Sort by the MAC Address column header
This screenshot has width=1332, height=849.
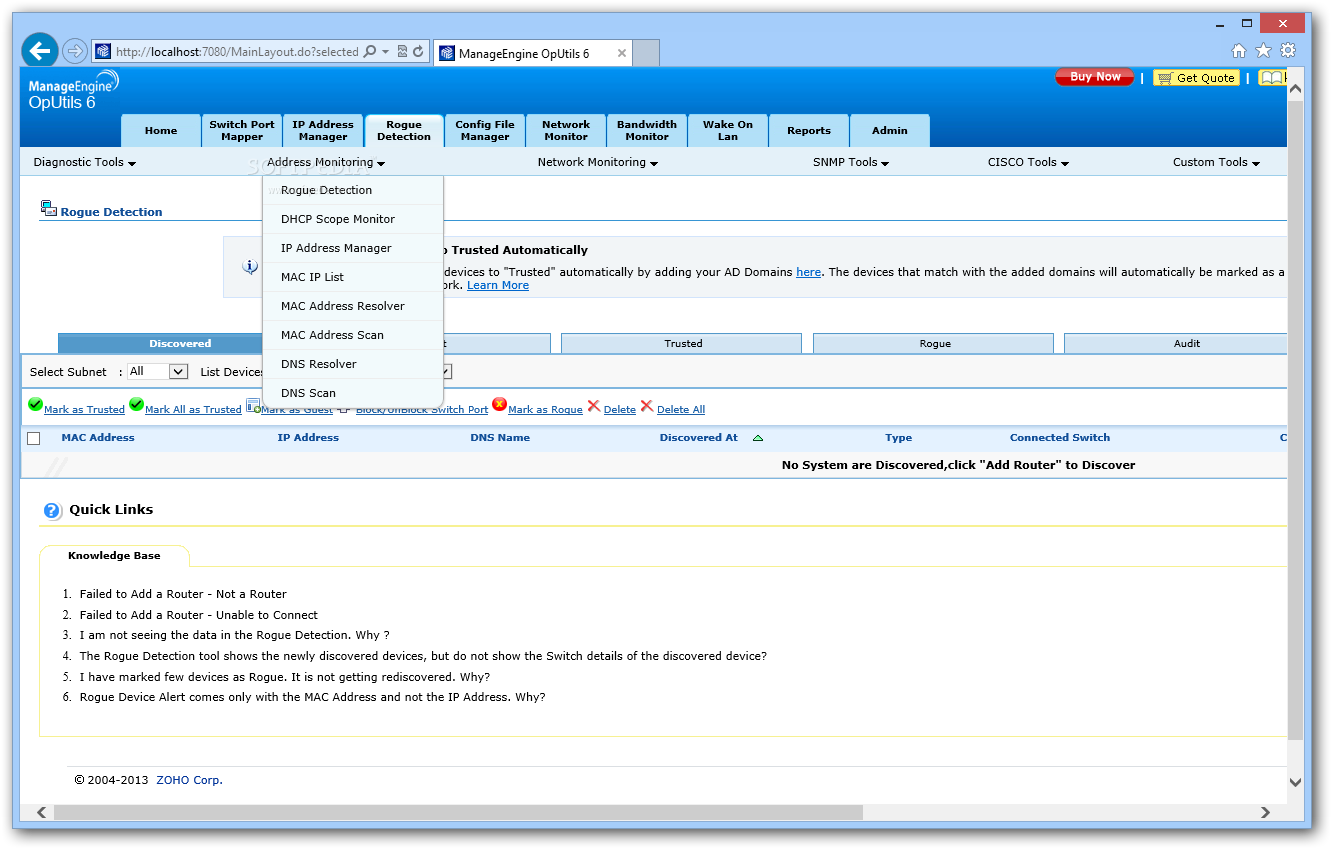(98, 438)
